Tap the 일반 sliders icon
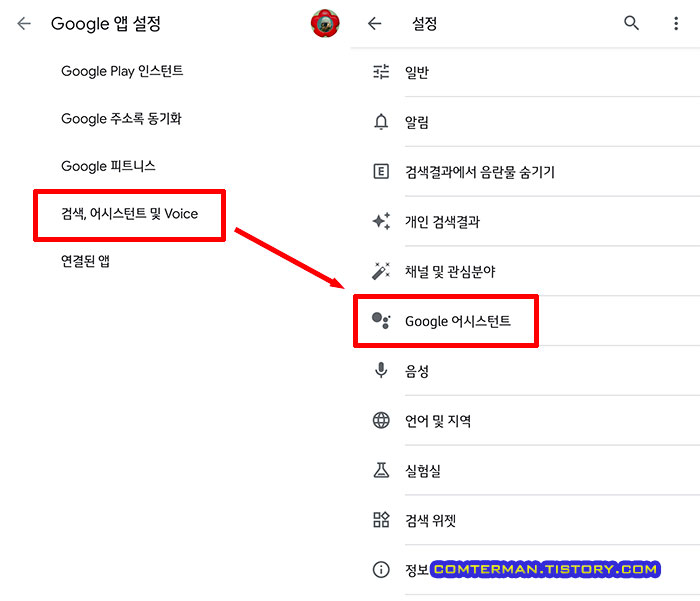The height and width of the screenshot is (601, 700). (x=381, y=71)
